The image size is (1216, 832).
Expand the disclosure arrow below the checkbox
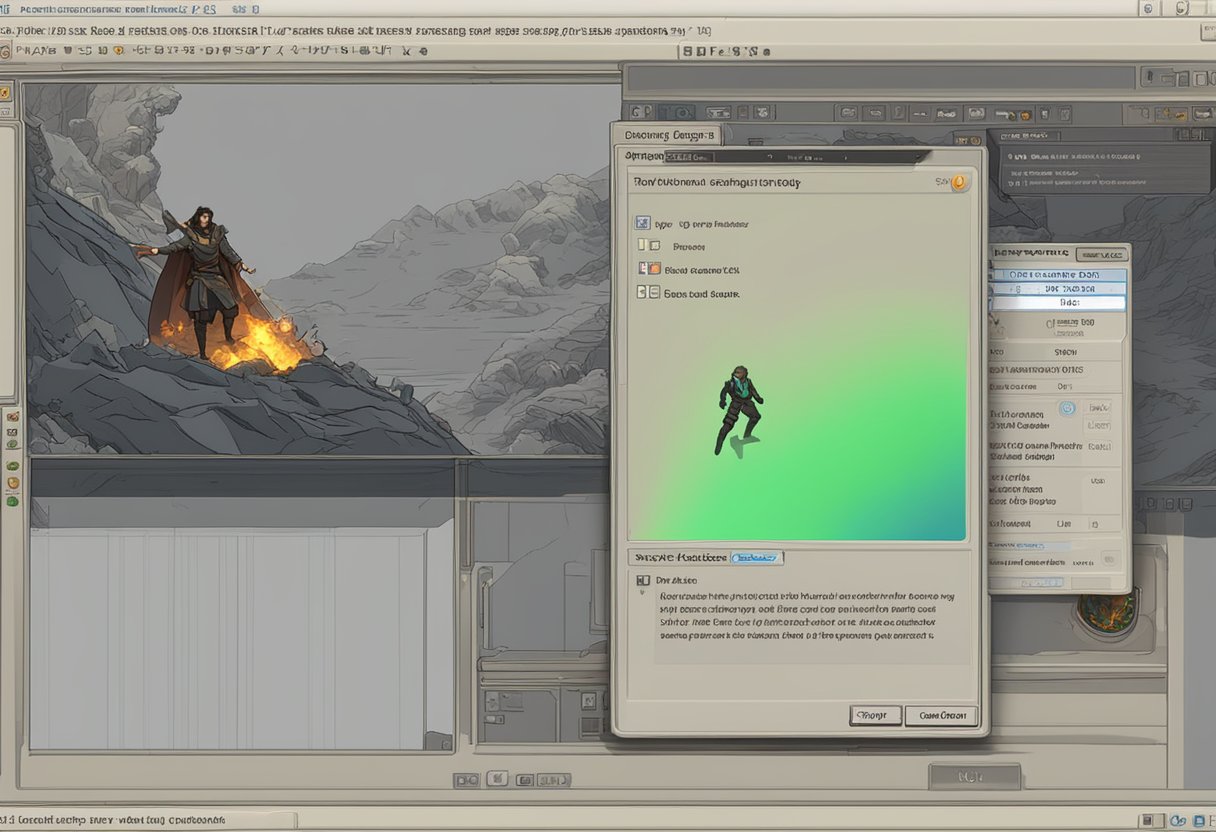coord(642,592)
